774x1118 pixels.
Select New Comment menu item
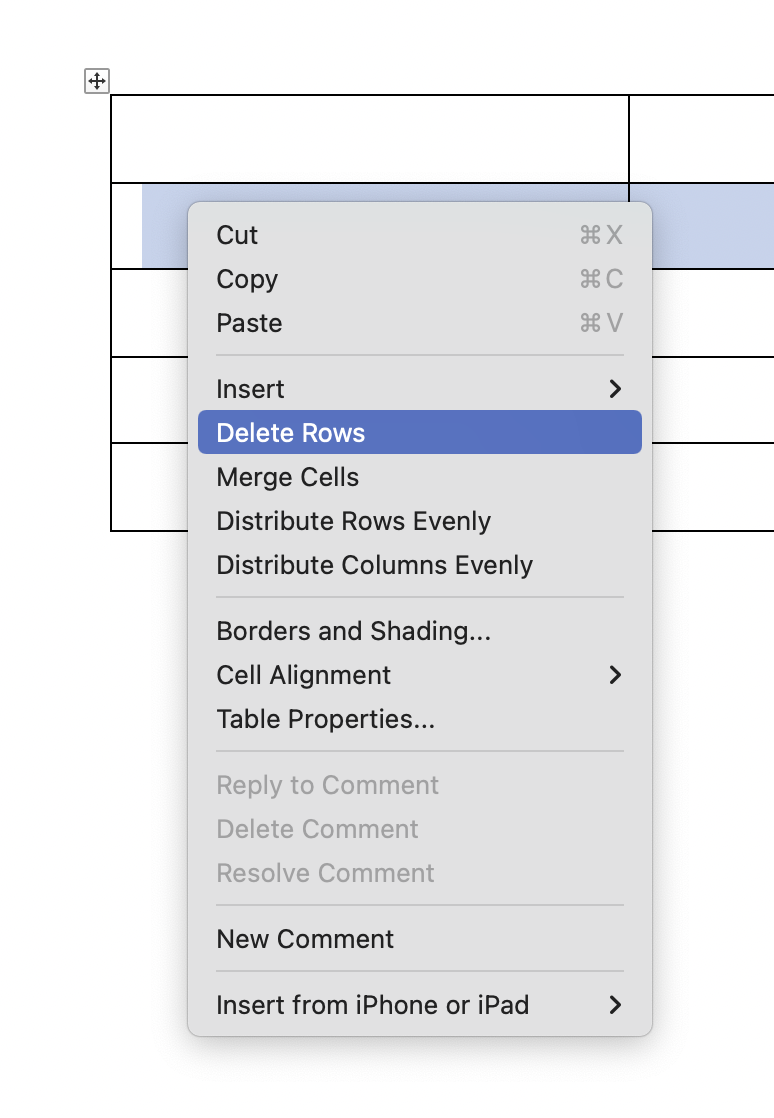point(305,939)
